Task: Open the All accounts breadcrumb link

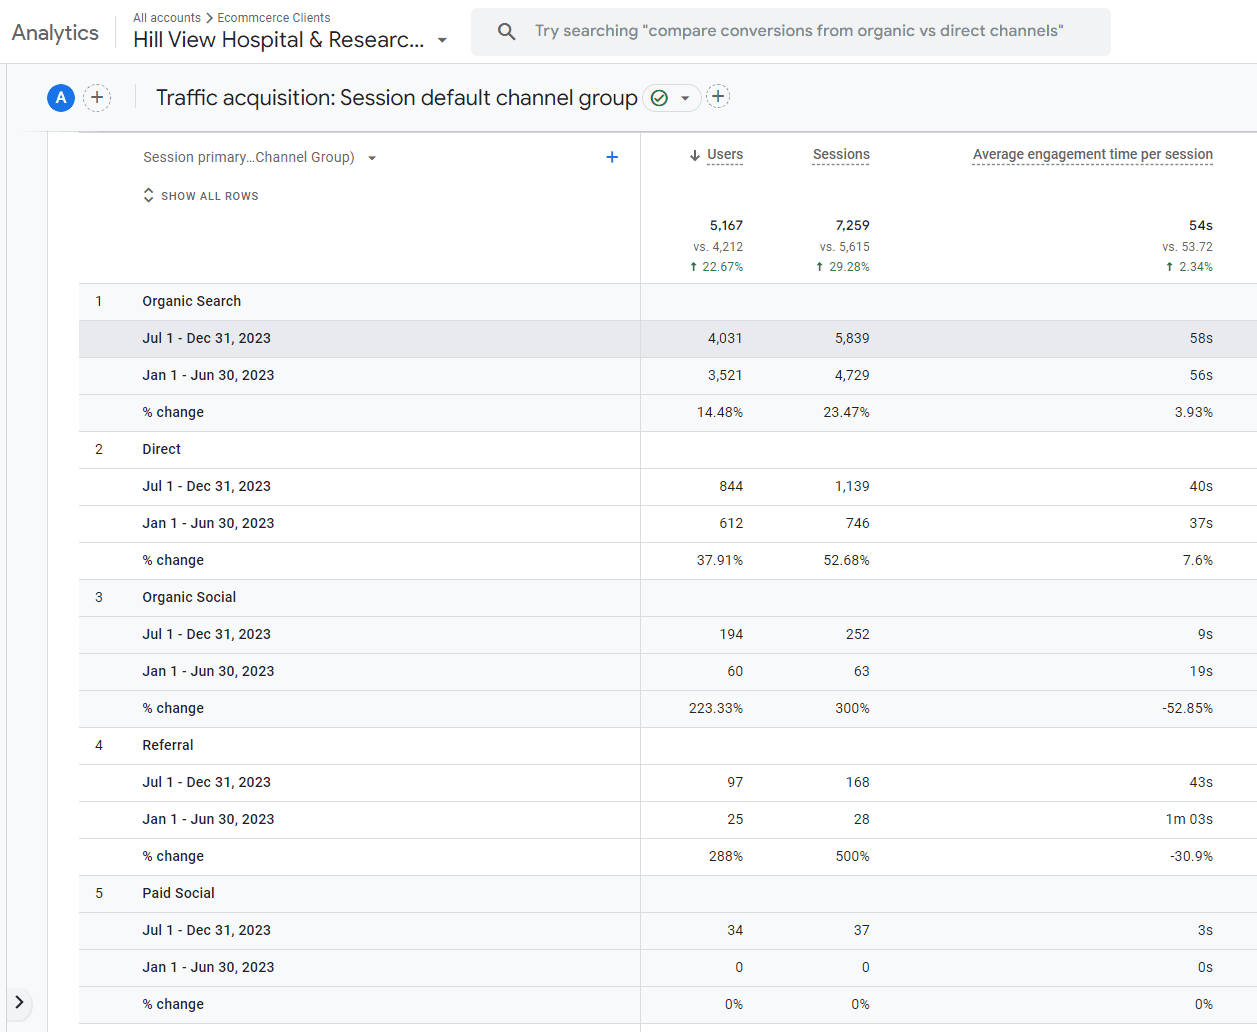Action: (x=167, y=18)
